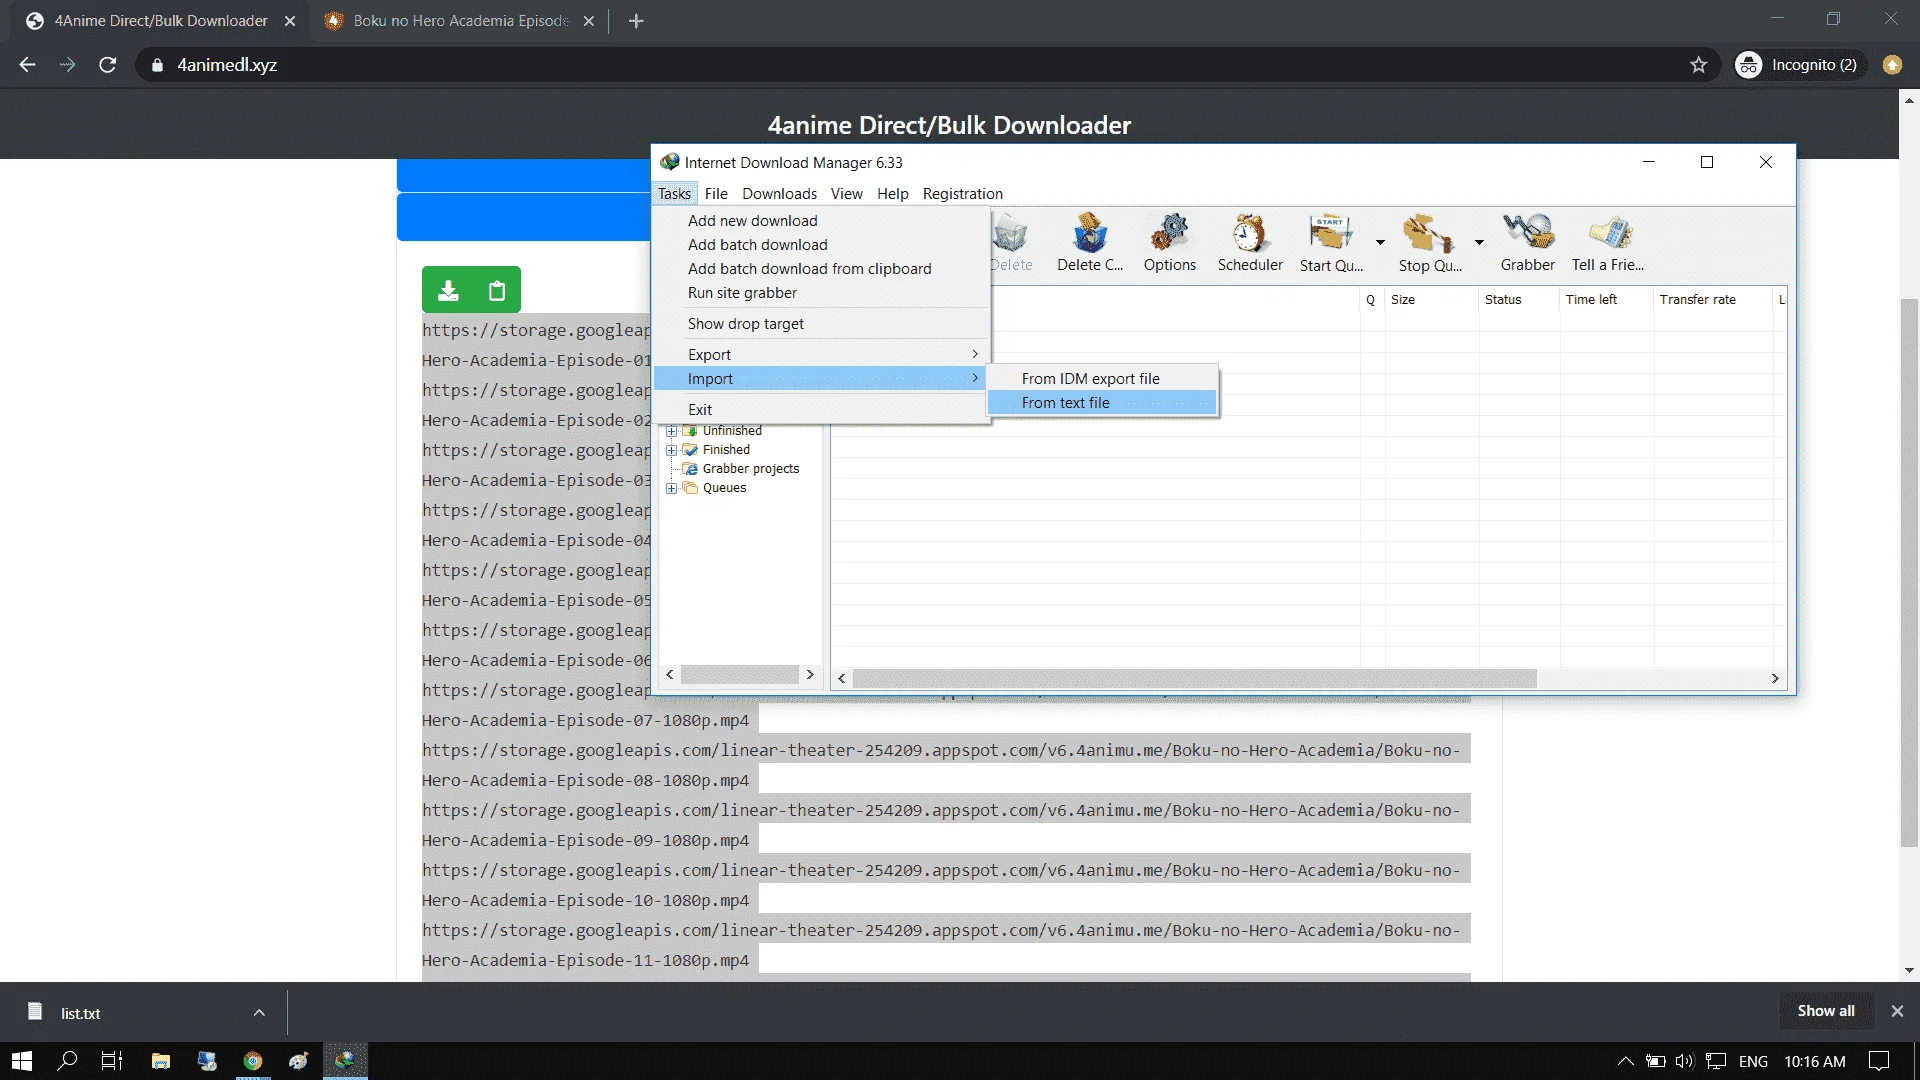Click the Delete Completed toolbar icon
This screenshot has width=1920, height=1080.
click(x=1090, y=243)
